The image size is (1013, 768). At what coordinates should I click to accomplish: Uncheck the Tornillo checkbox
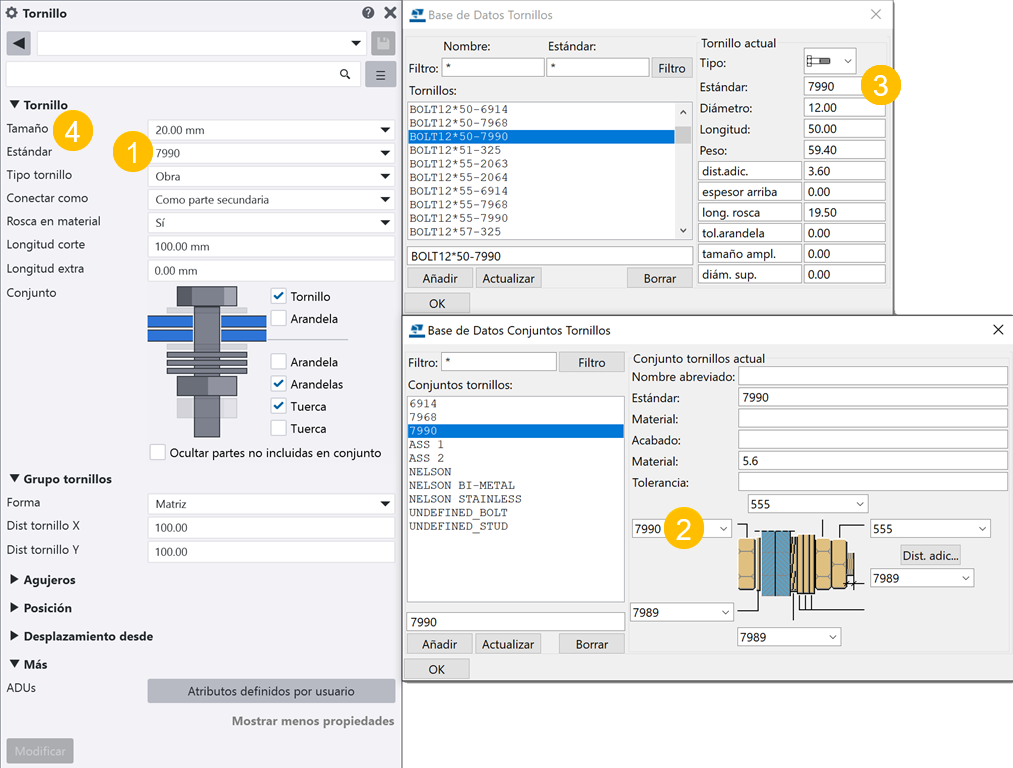tap(279, 296)
